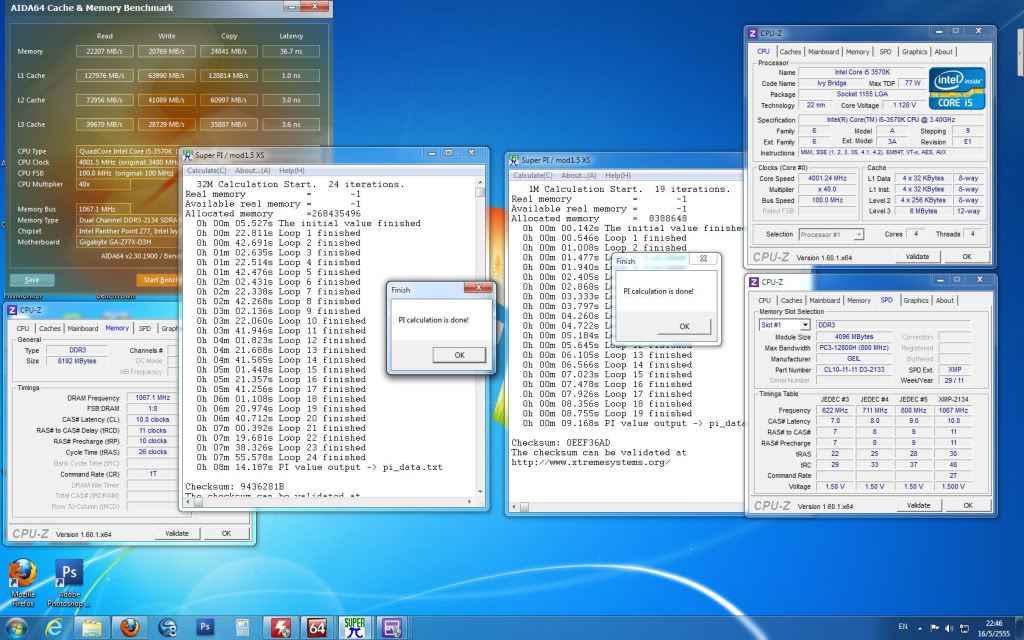The width and height of the screenshot is (1024, 640).
Task: Click the horizontal scrollbar in the 1M Super PI window
Action: [627, 507]
